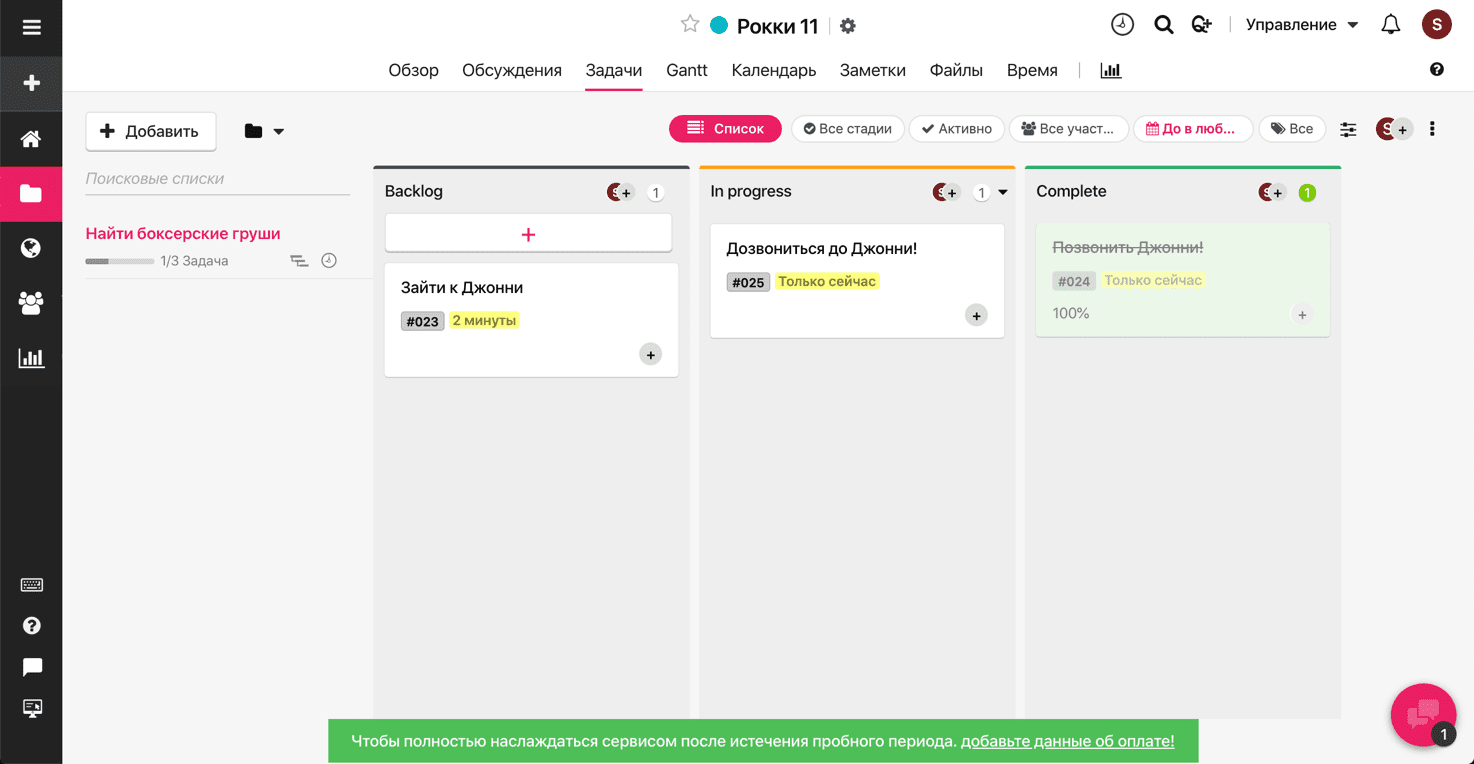Click the notification bell icon
This screenshot has width=1474, height=764.
[1390, 25]
